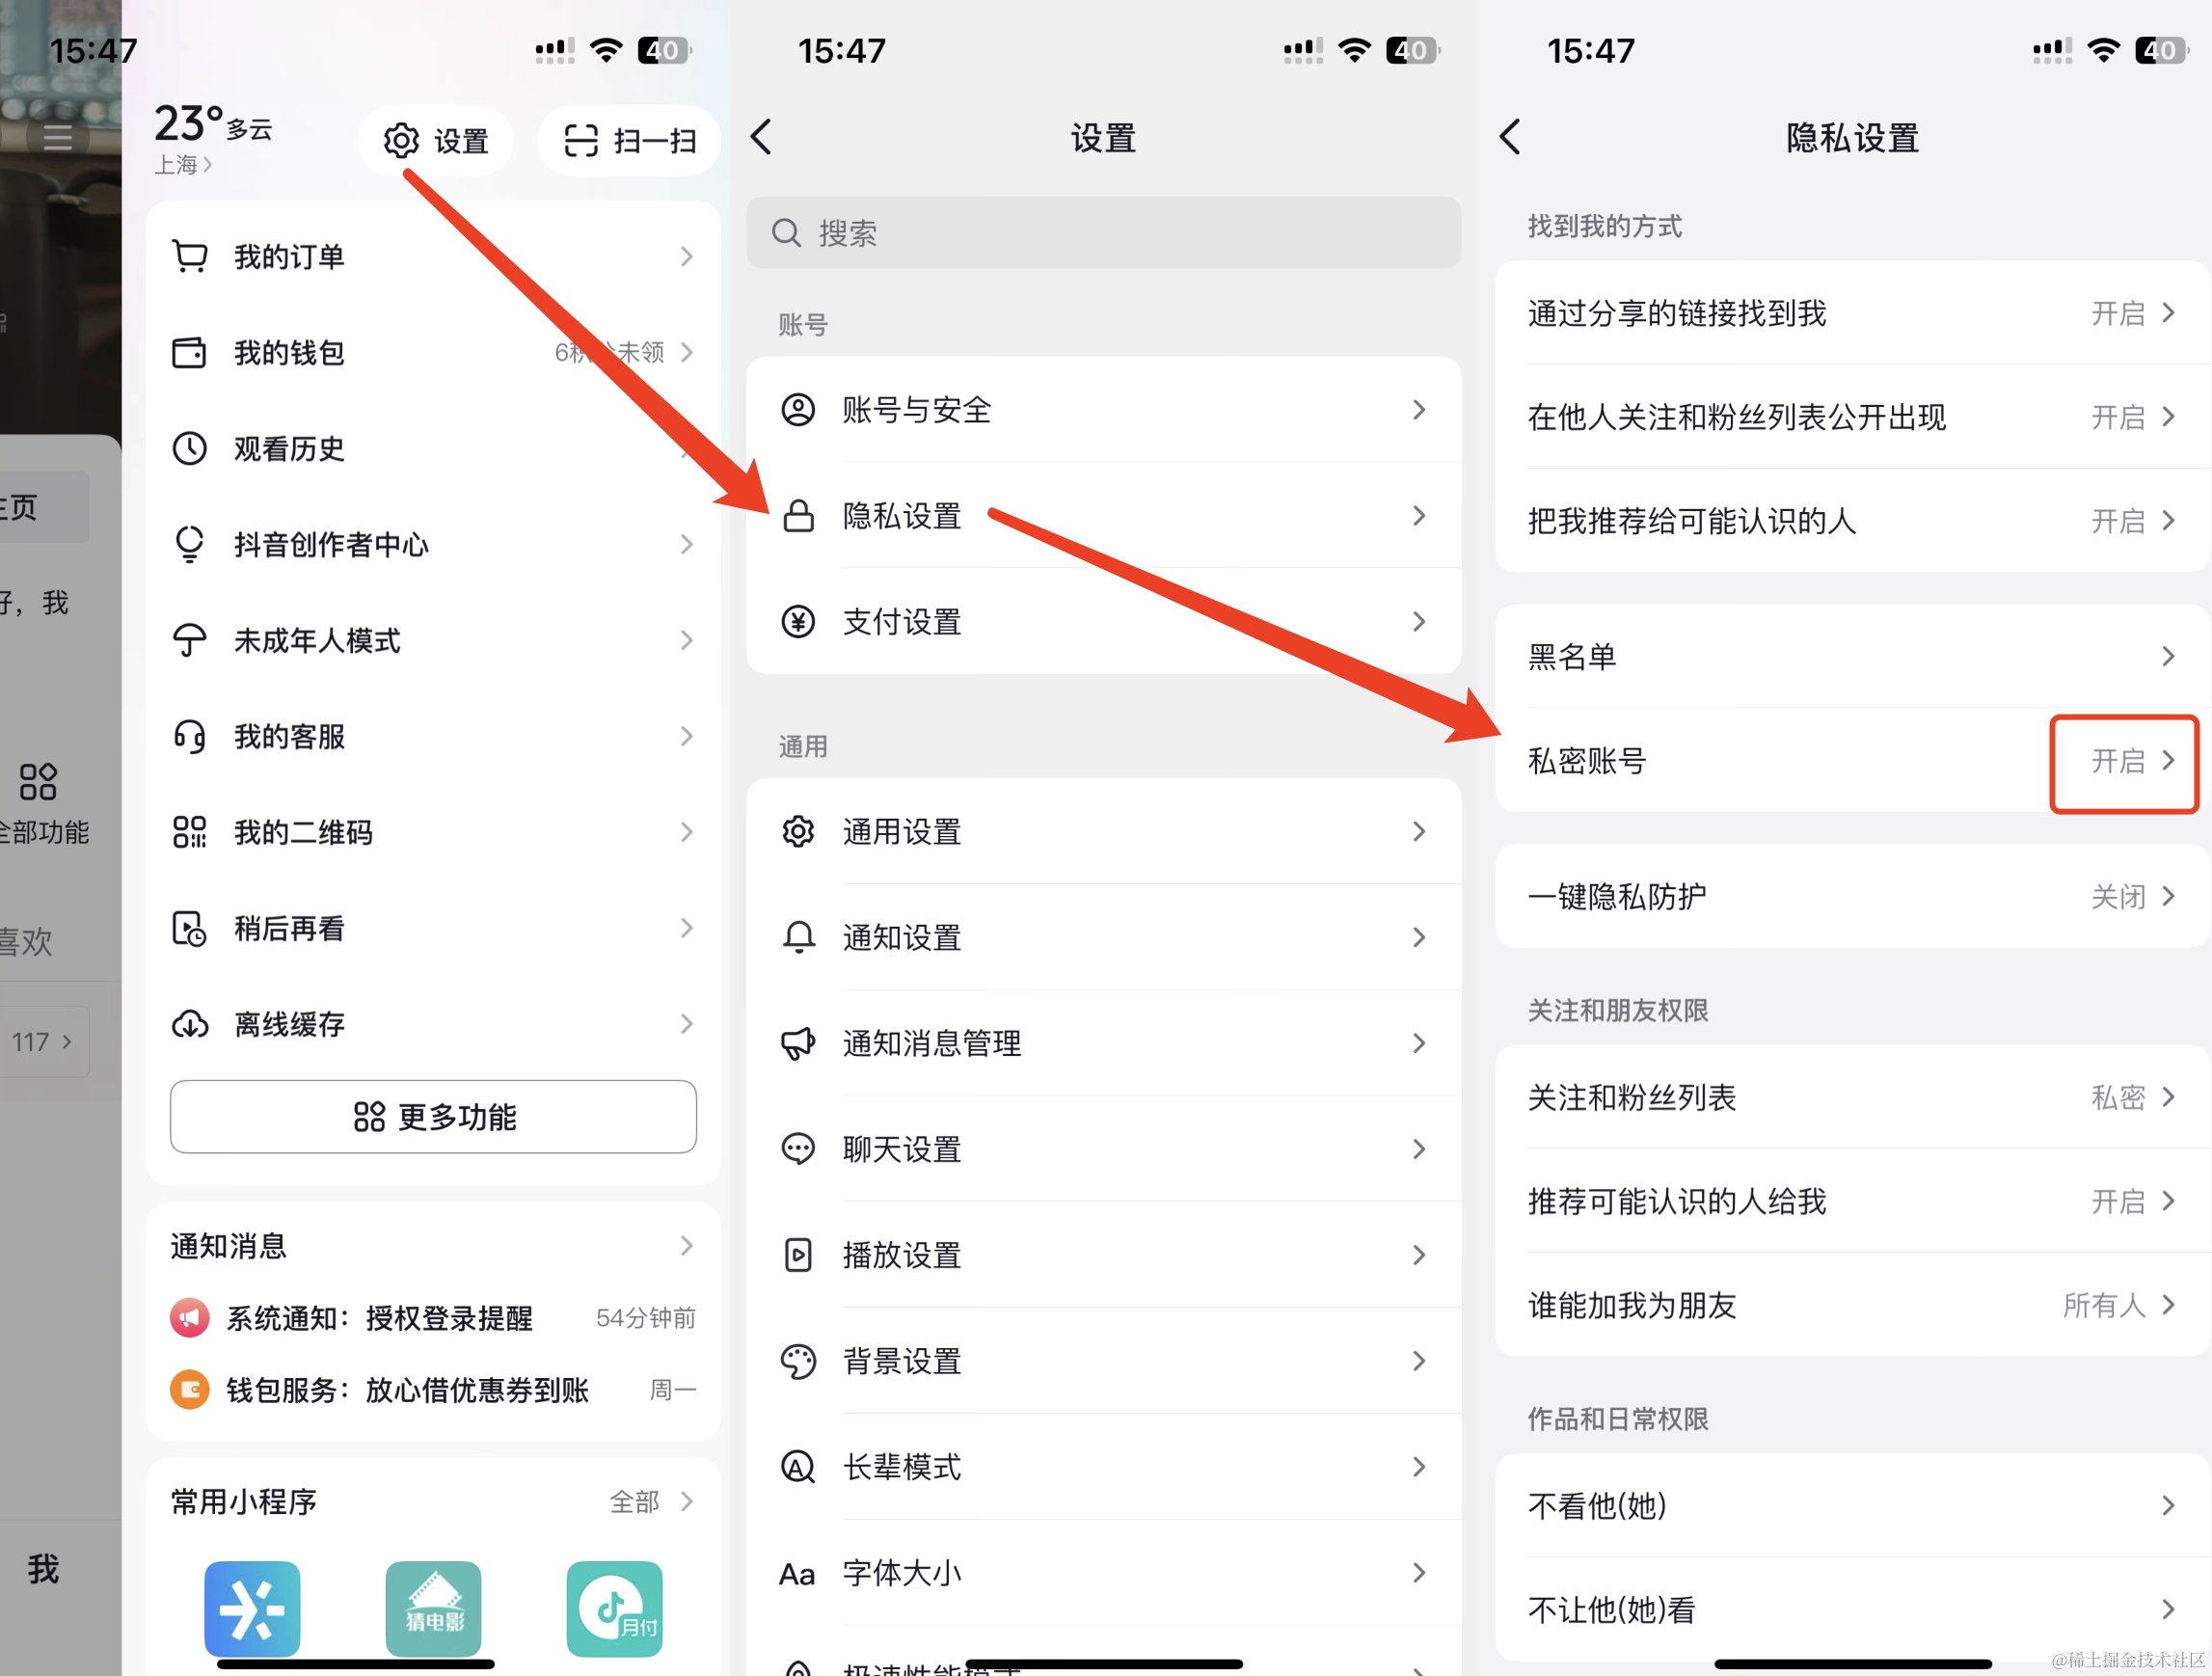Open the blue mini-program app icon

coord(252,1608)
